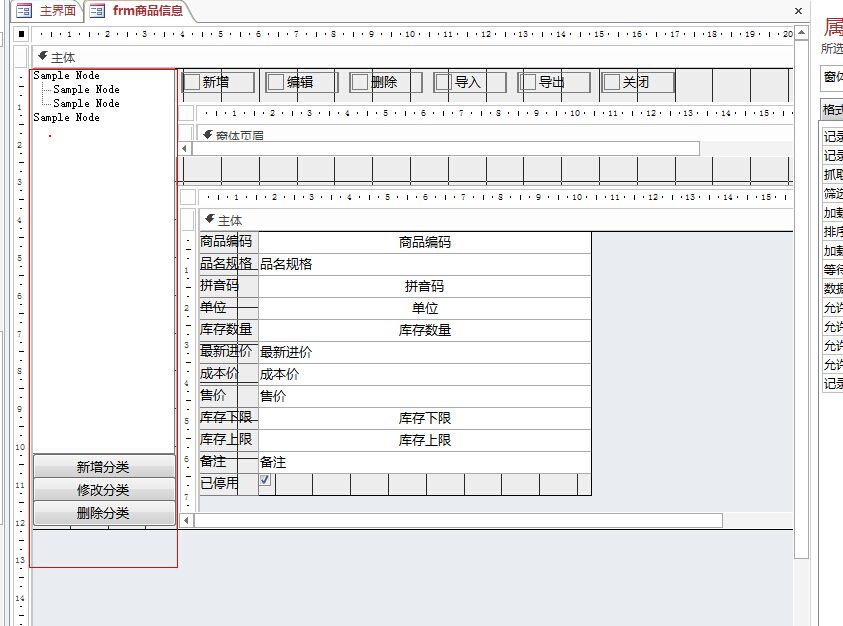Click the 删除分类 button

(103, 513)
